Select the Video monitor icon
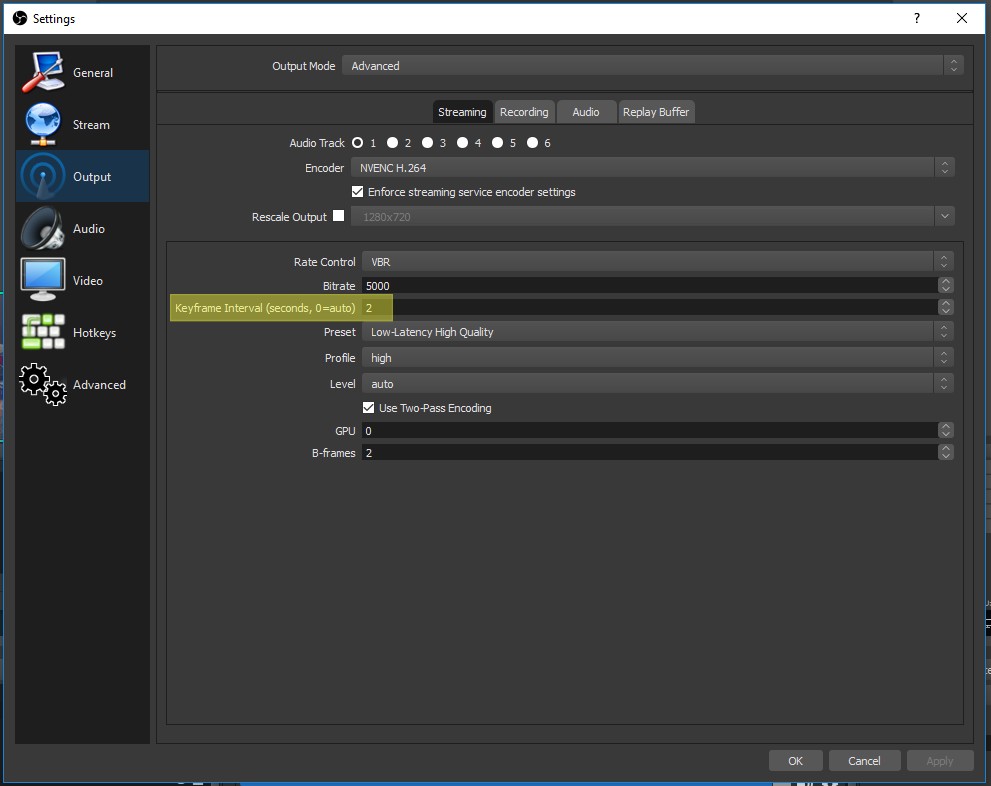The image size is (991, 786). click(43, 280)
